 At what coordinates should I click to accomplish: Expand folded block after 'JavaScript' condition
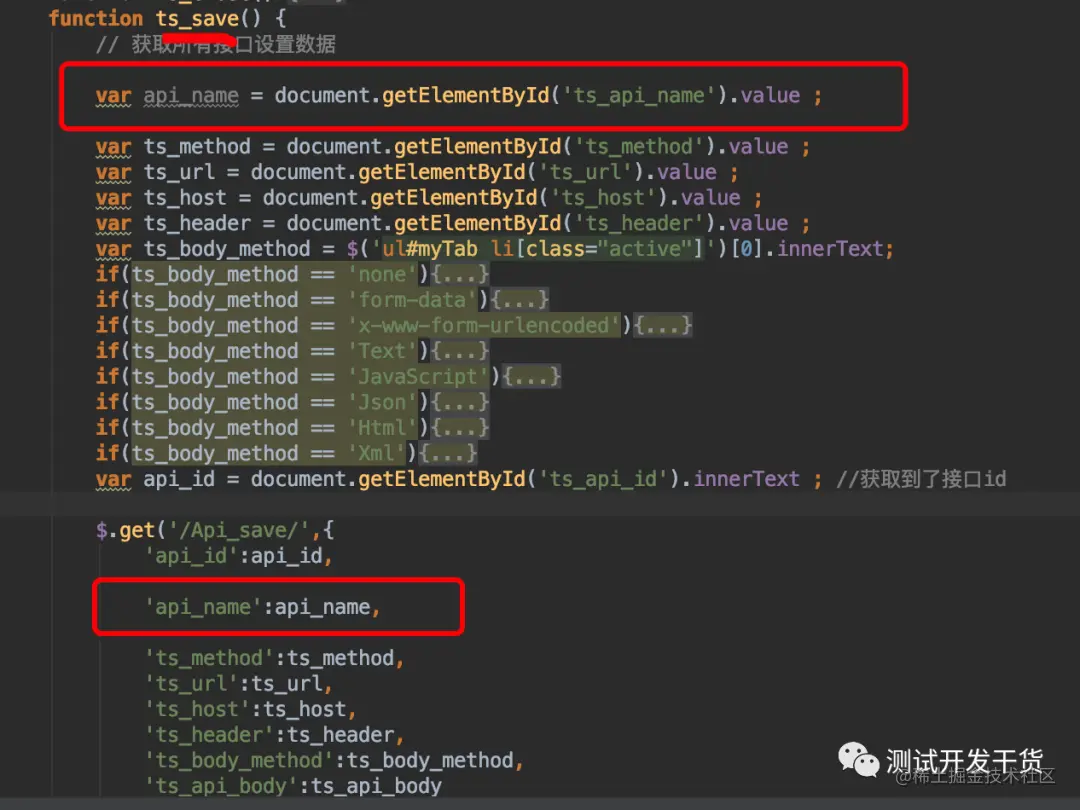532,377
